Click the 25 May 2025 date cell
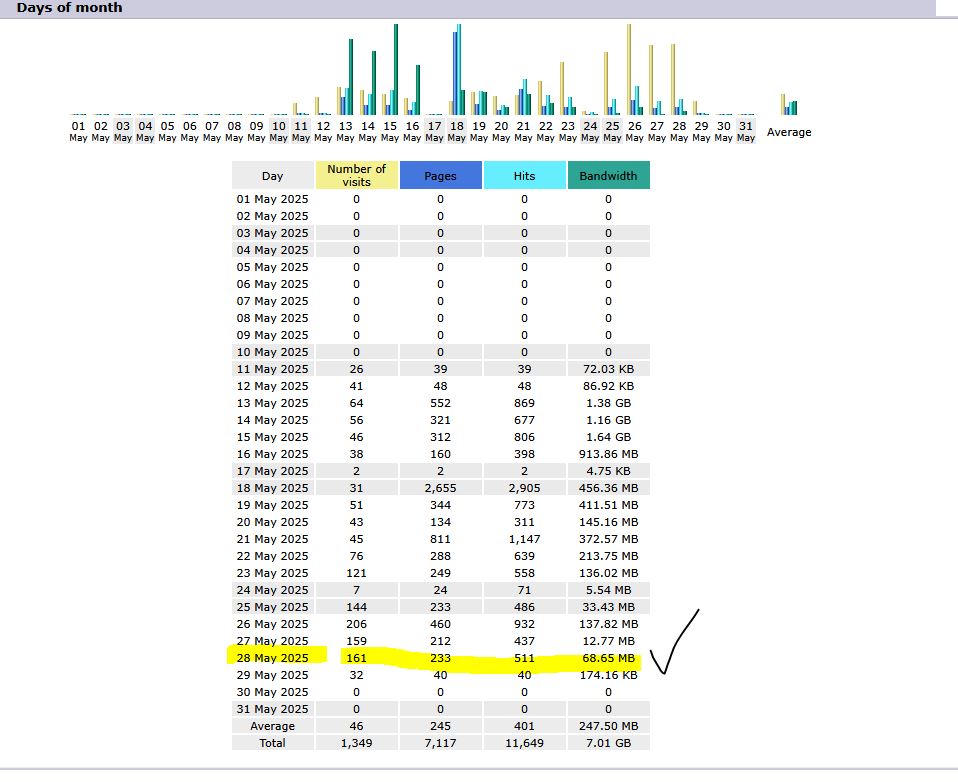The height and width of the screenshot is (782, 958). click(272, 607)
